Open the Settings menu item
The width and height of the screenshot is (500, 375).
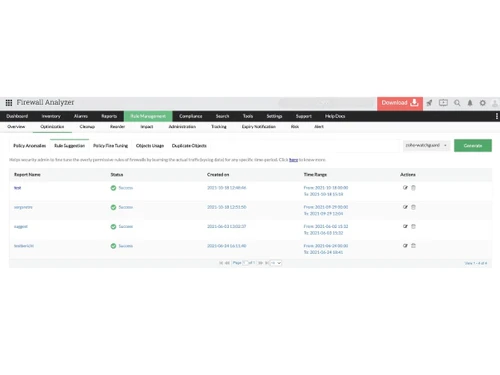pyautogui.click(x=274, y=116)
